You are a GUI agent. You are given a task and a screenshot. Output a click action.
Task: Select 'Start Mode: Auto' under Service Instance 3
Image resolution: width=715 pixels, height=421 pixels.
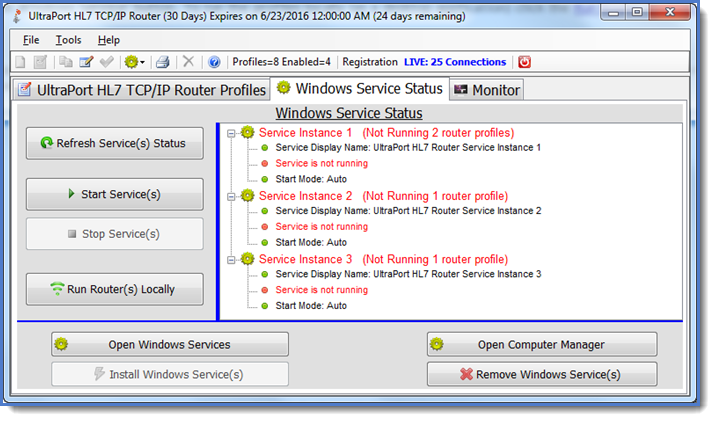click(311, 306)
